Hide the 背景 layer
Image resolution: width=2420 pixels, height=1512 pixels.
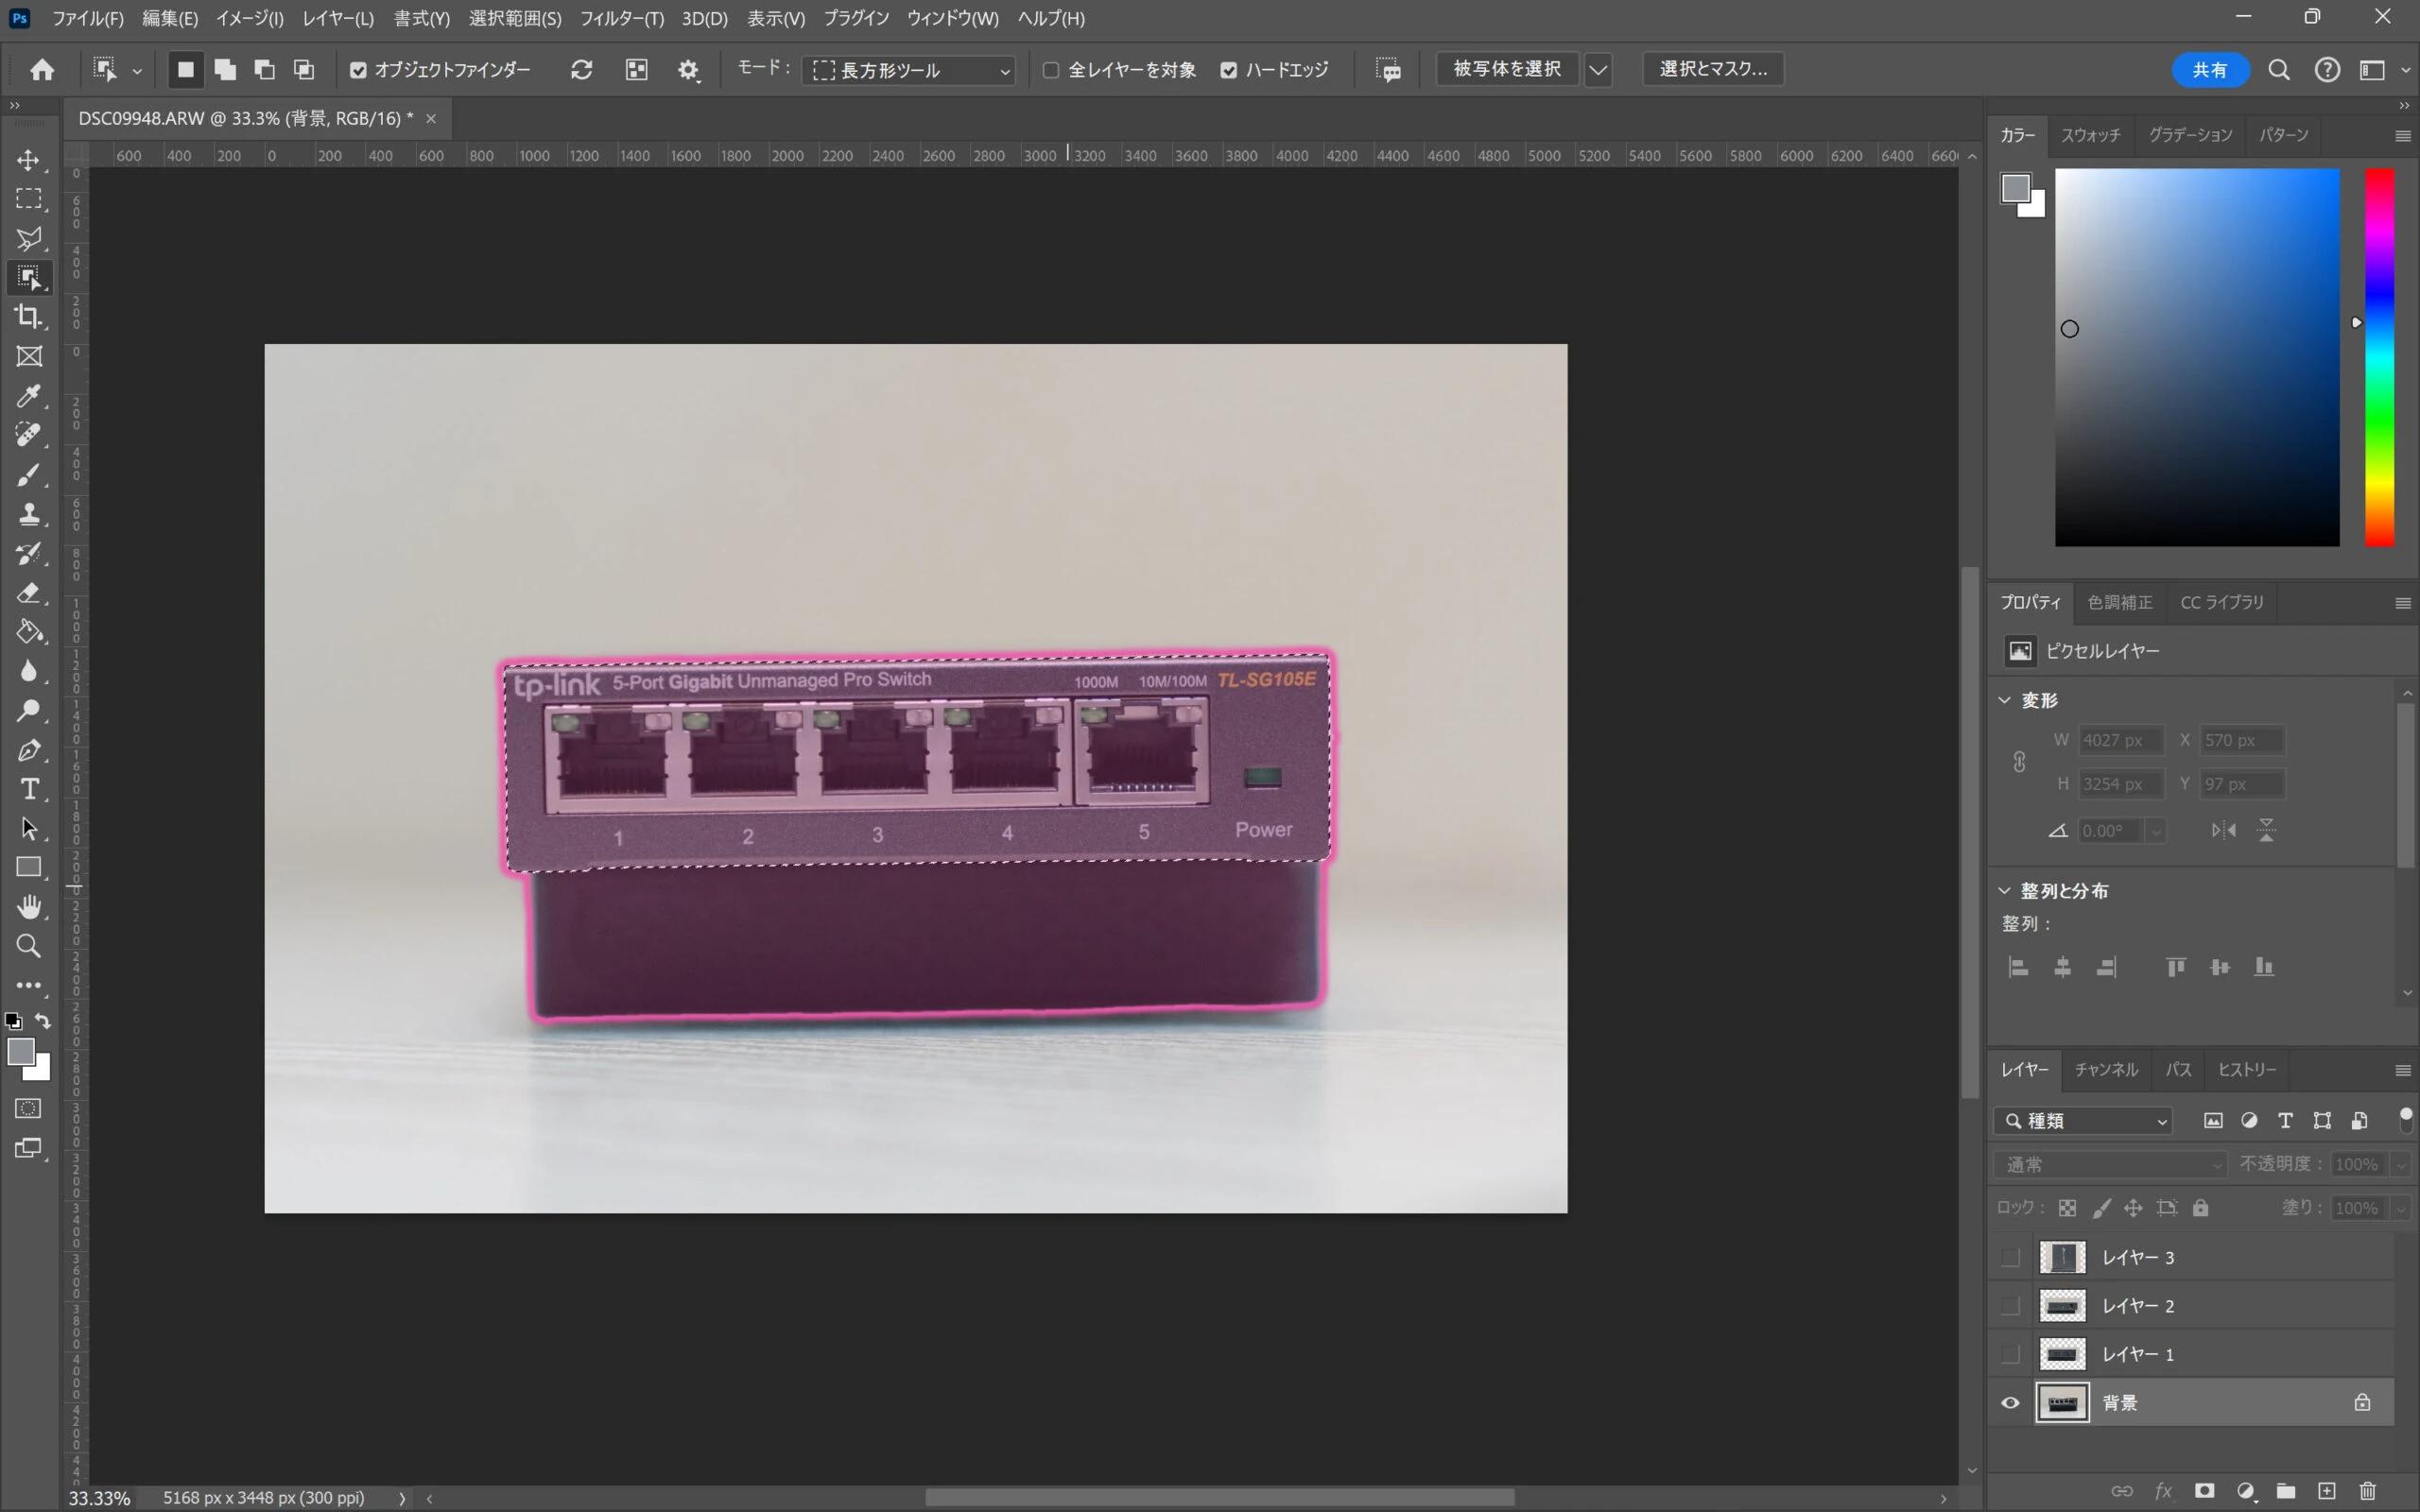[x=2010, y=1403]
